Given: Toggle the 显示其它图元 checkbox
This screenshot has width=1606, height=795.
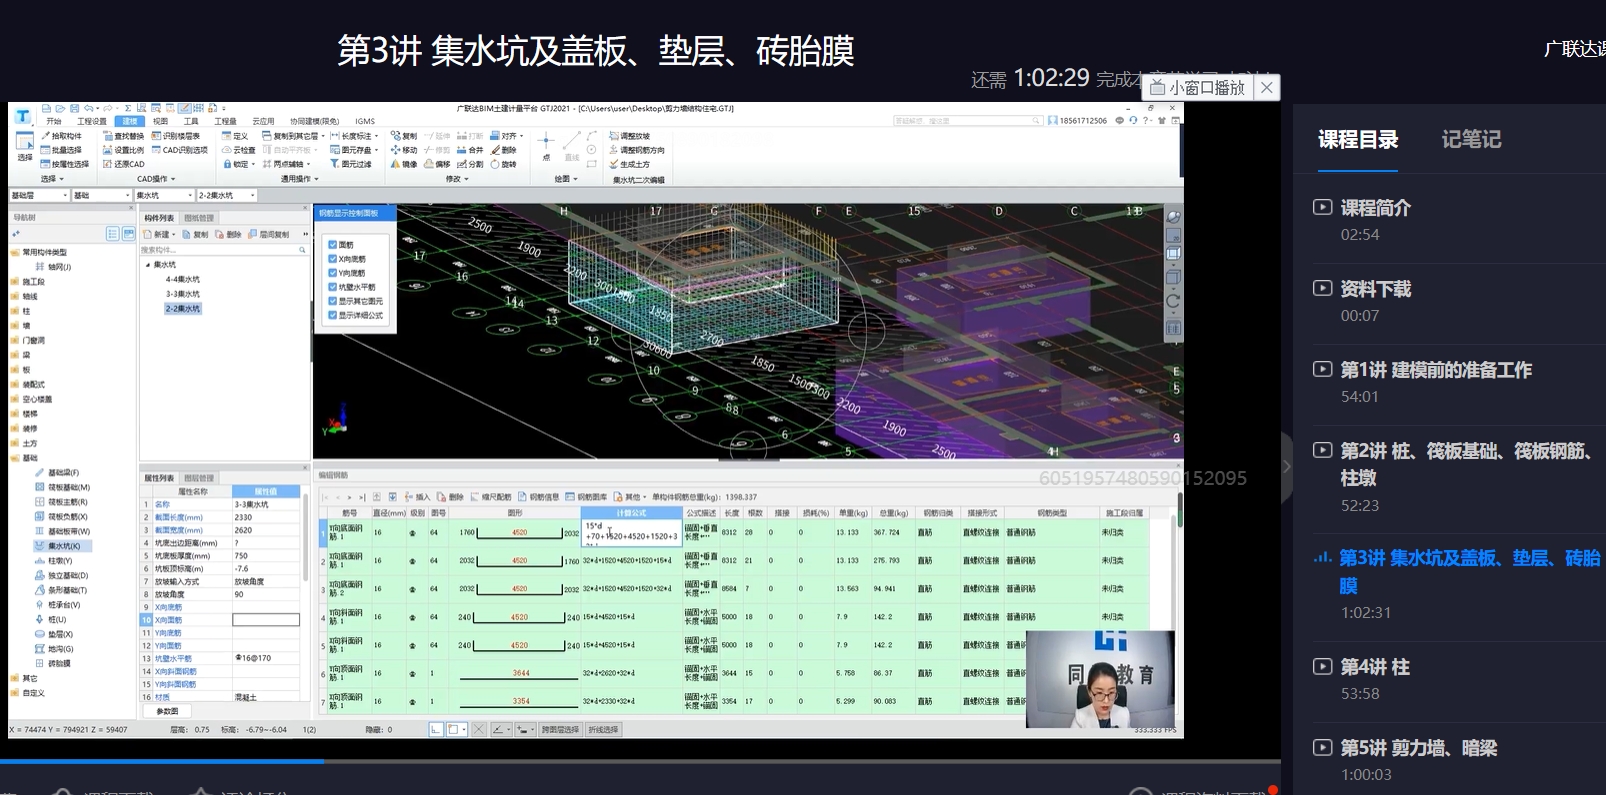Looking at the screenshot, I should coord(333,301).
